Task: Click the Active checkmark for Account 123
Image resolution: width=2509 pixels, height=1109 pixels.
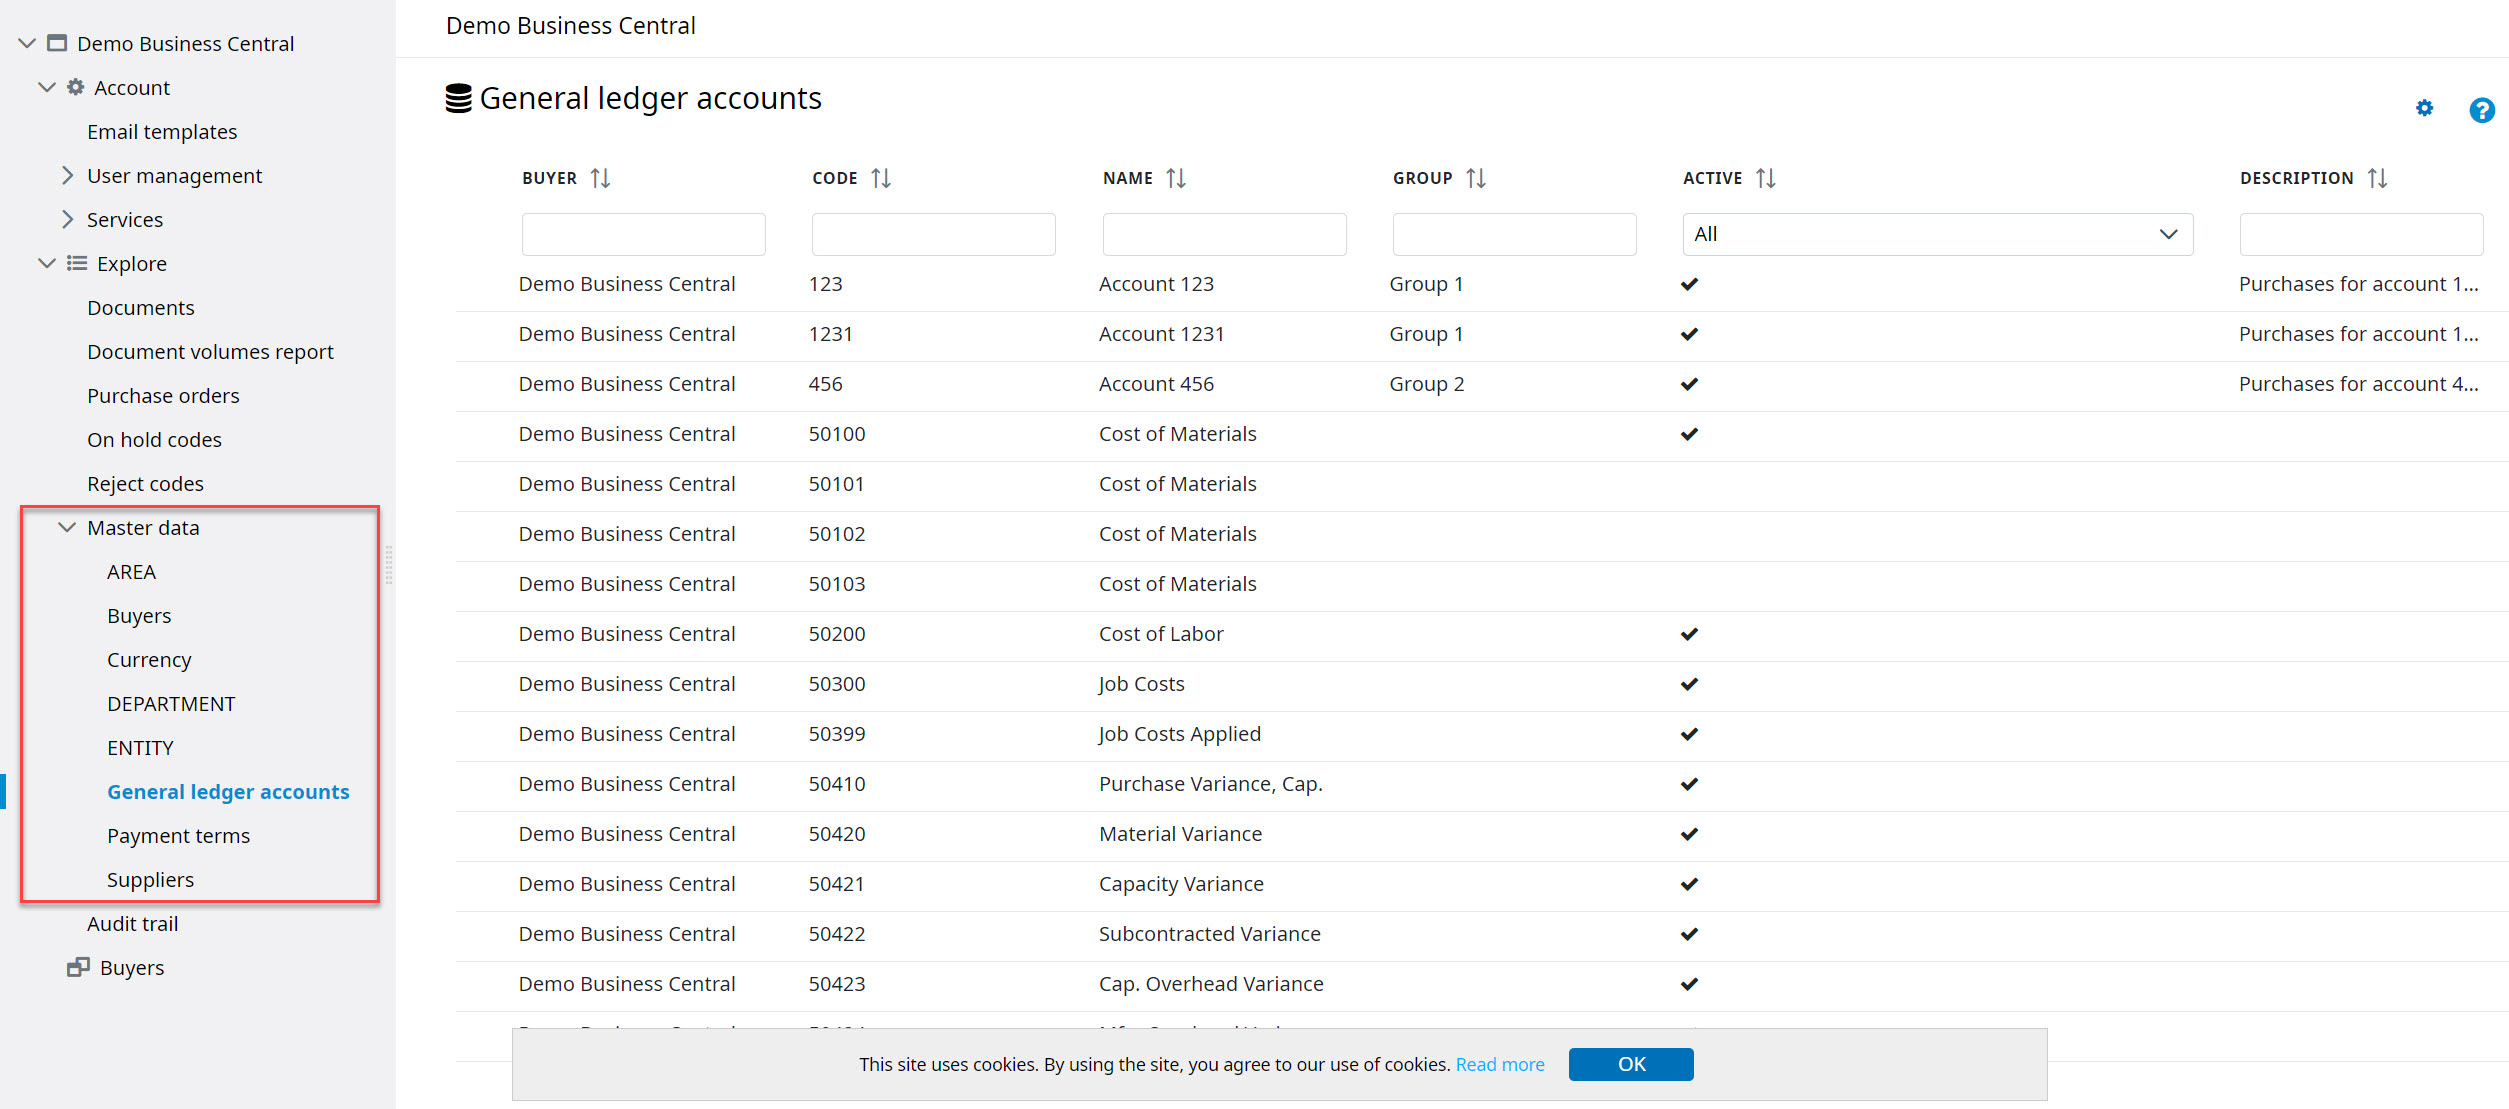Action: point(1689,284)
